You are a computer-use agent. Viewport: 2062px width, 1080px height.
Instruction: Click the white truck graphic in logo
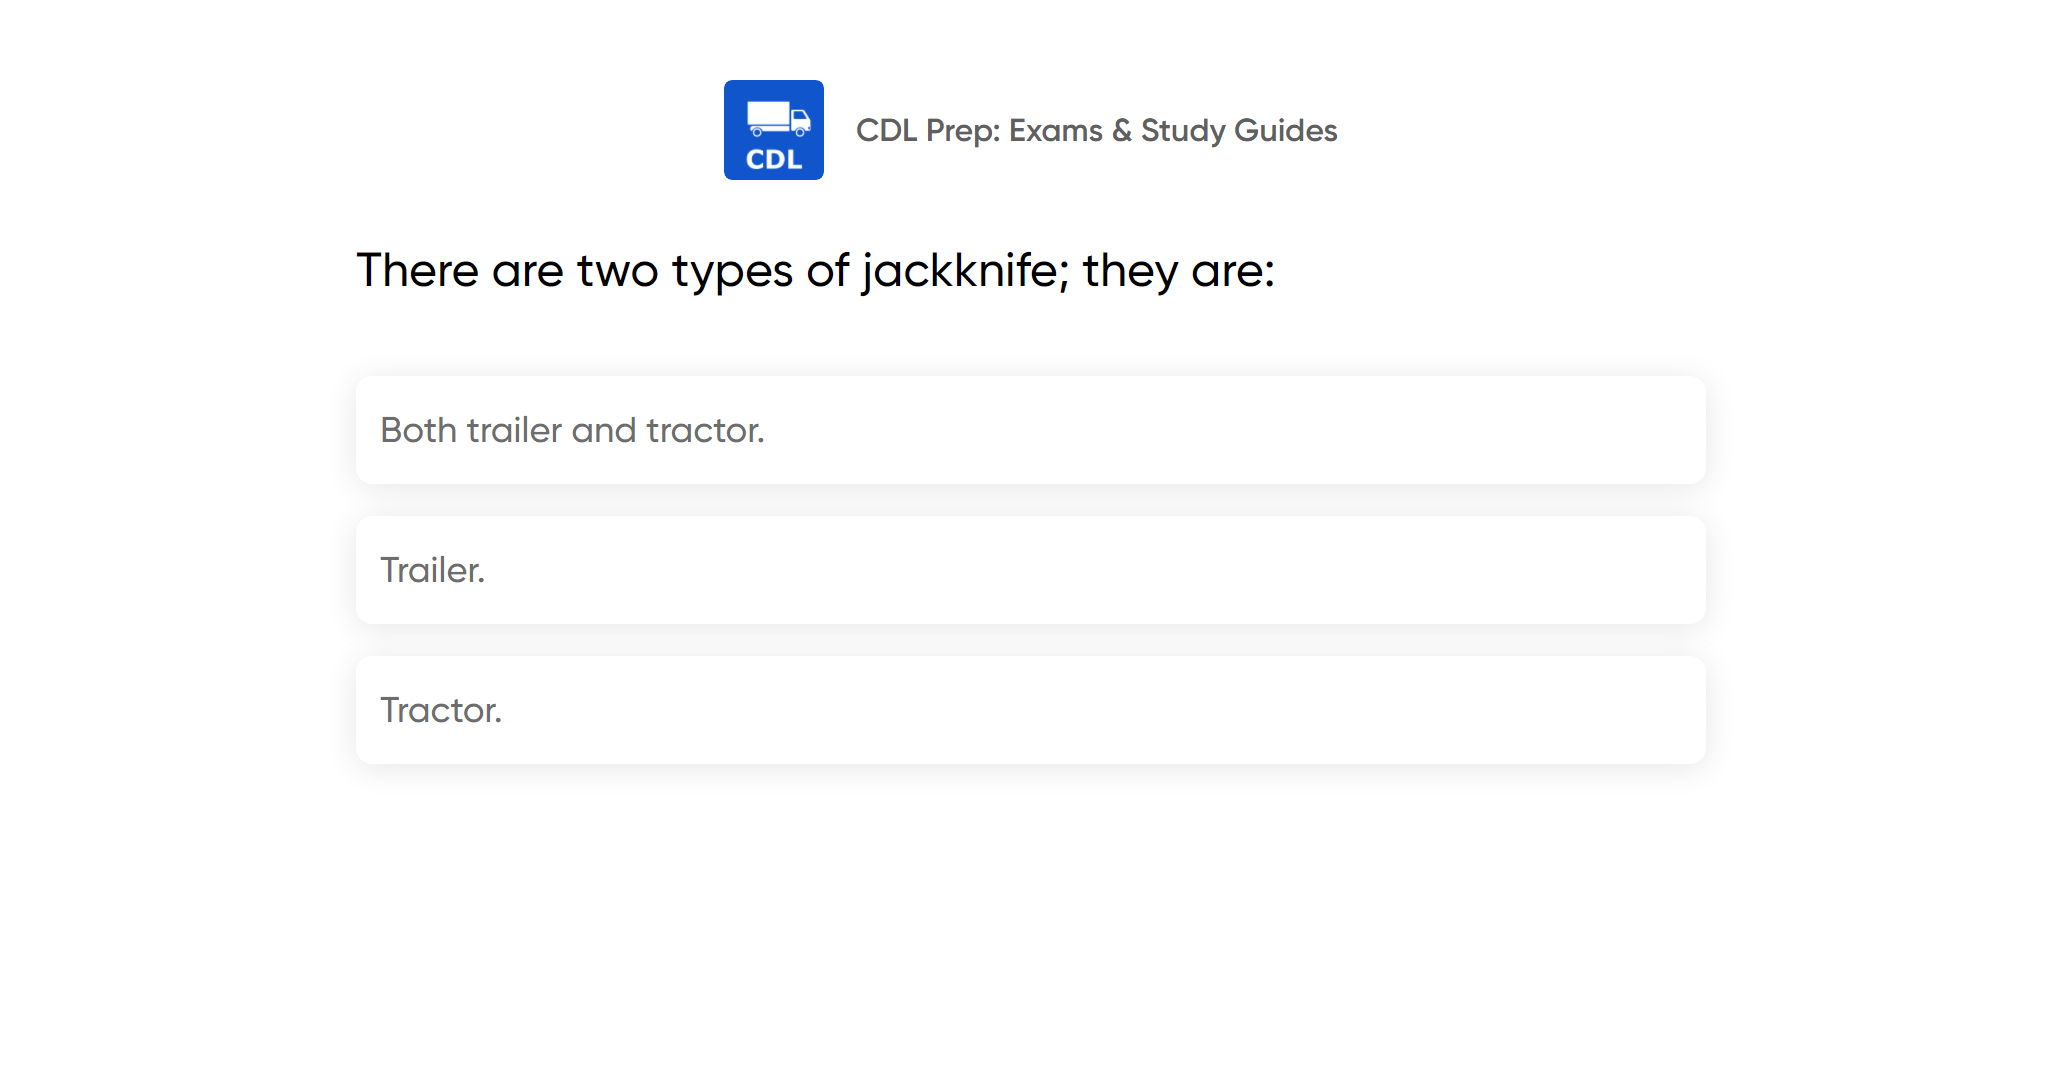[x=778, y=119]
